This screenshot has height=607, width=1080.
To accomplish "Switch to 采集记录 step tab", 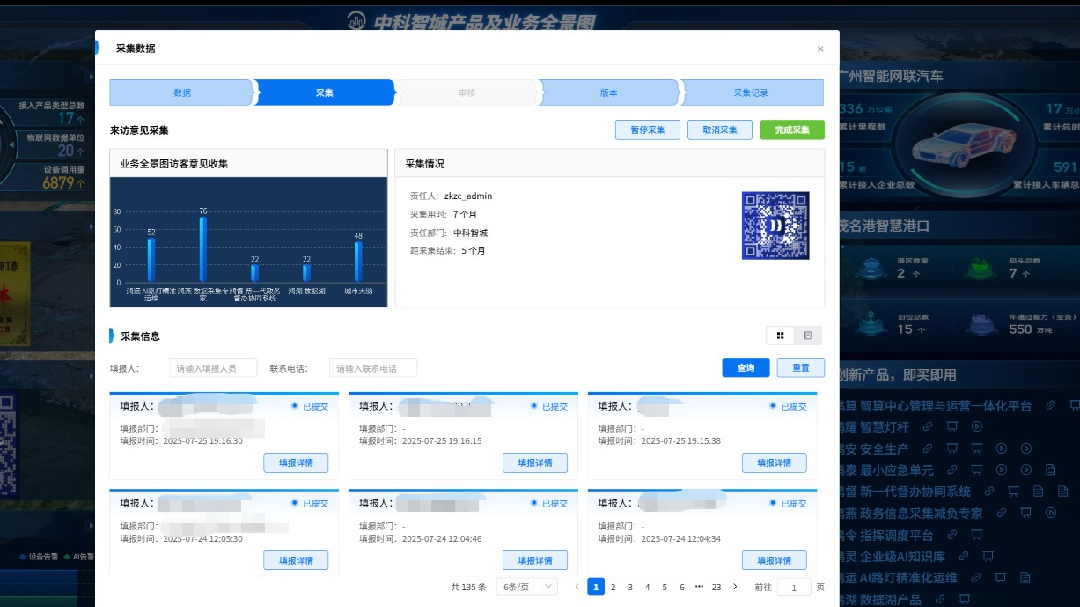I will tap(750, 92).
